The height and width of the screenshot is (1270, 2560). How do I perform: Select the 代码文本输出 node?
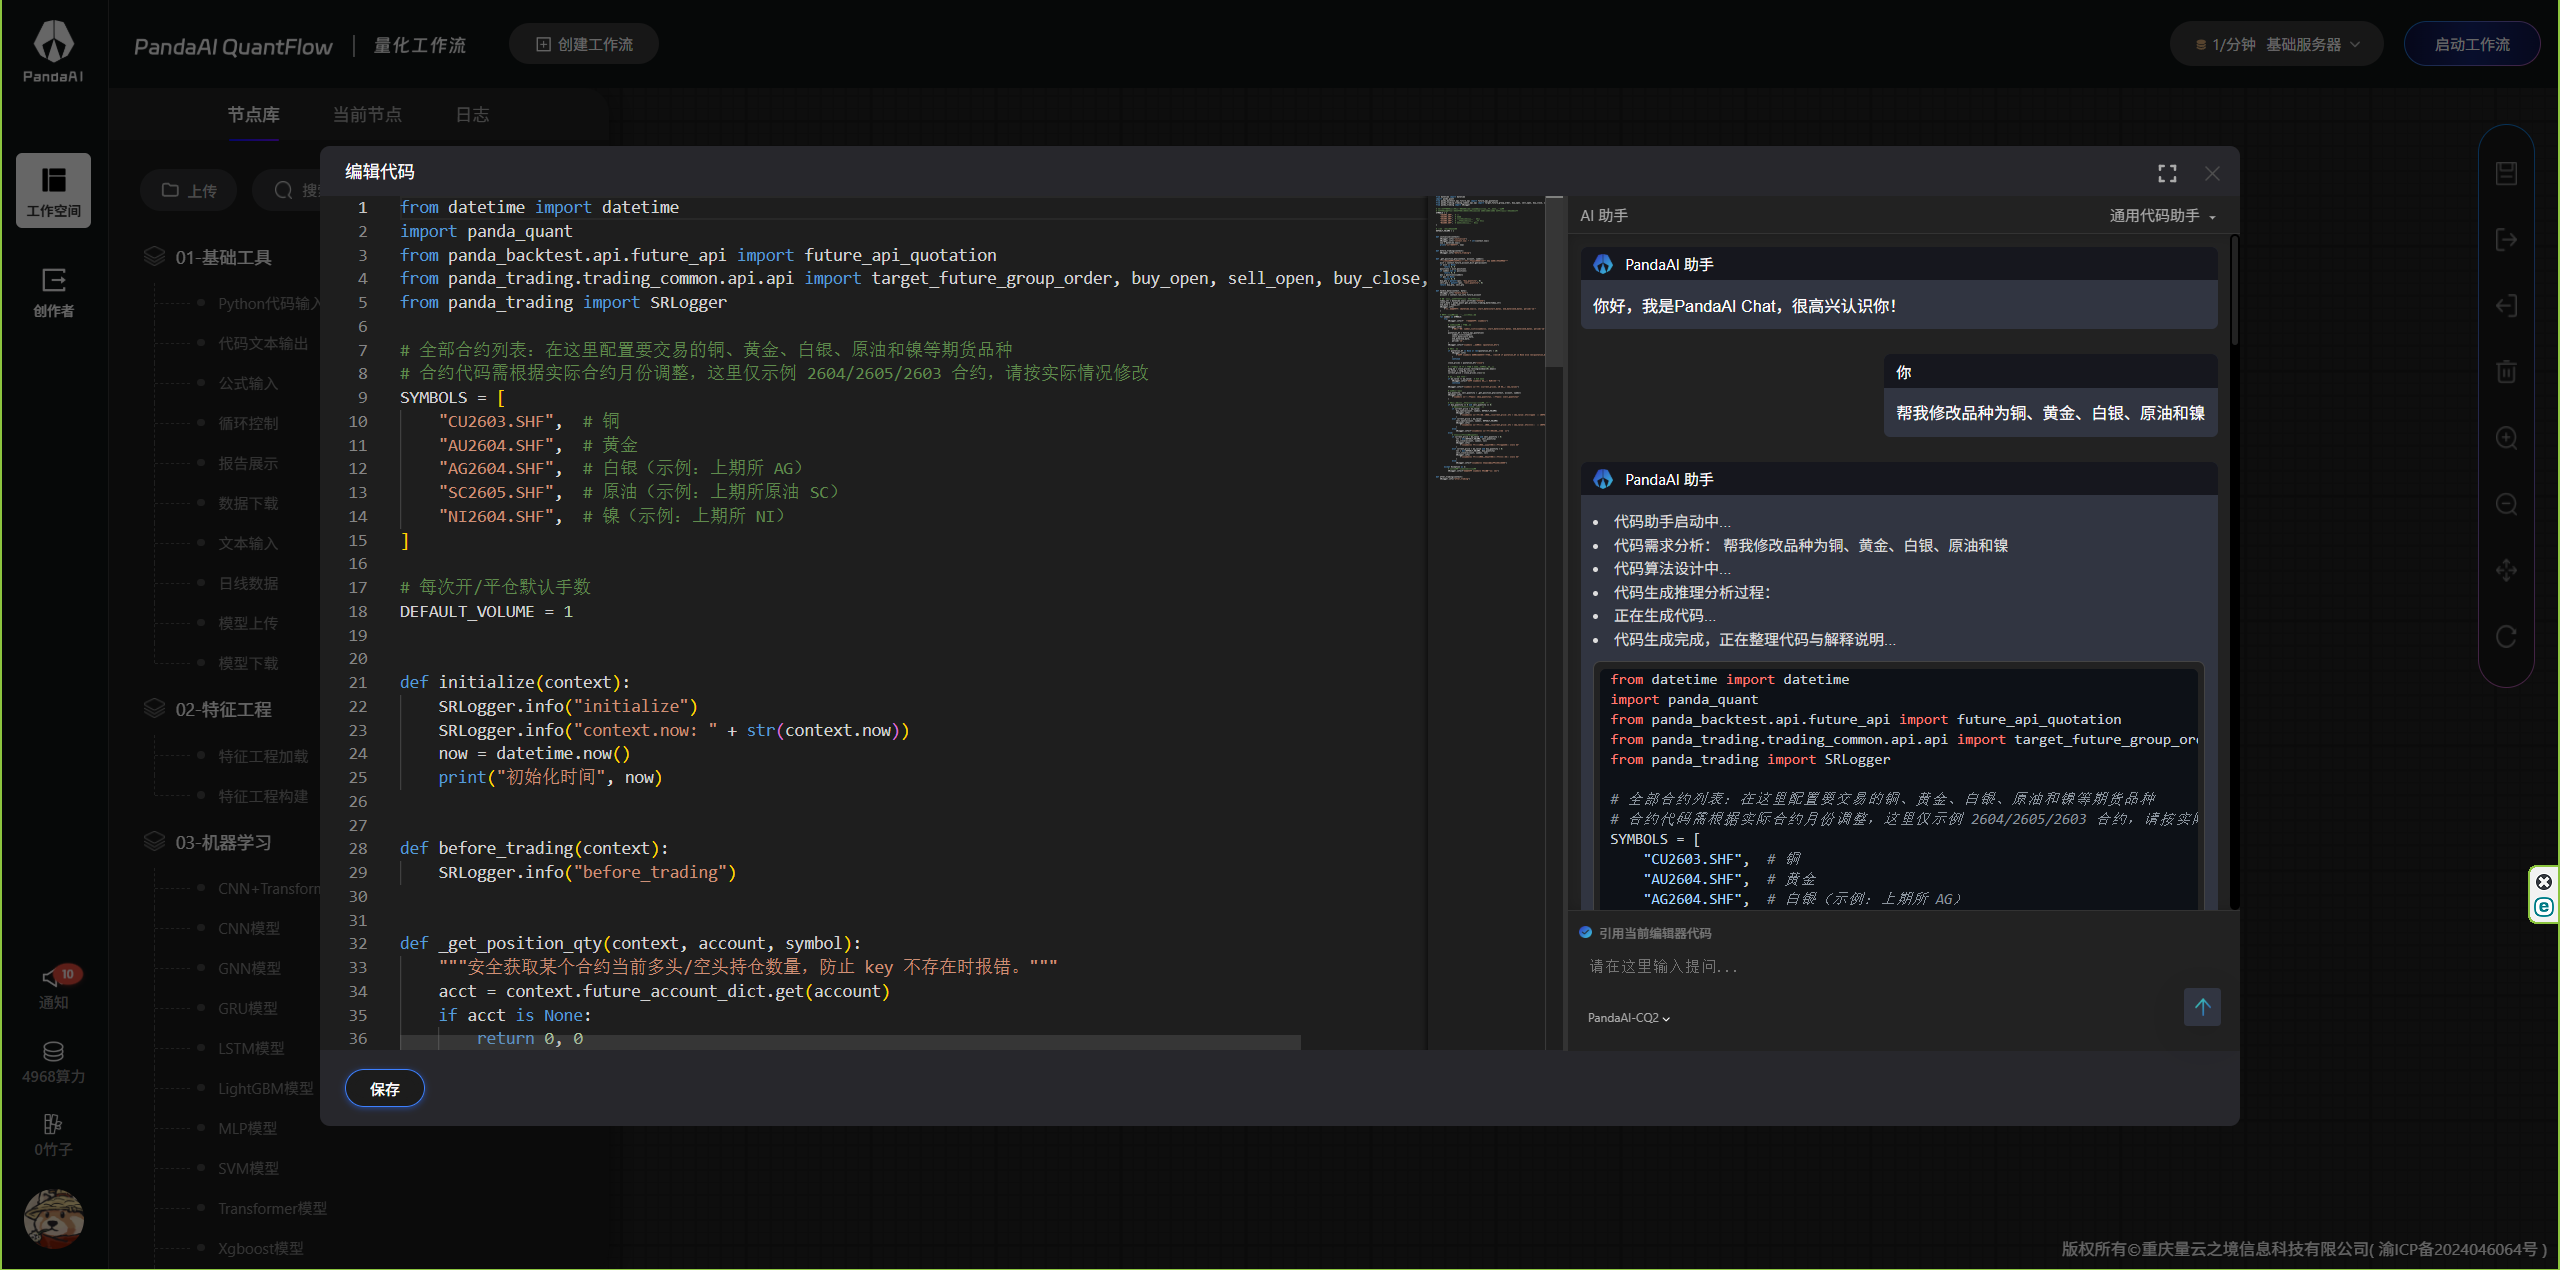coord(263,343)
